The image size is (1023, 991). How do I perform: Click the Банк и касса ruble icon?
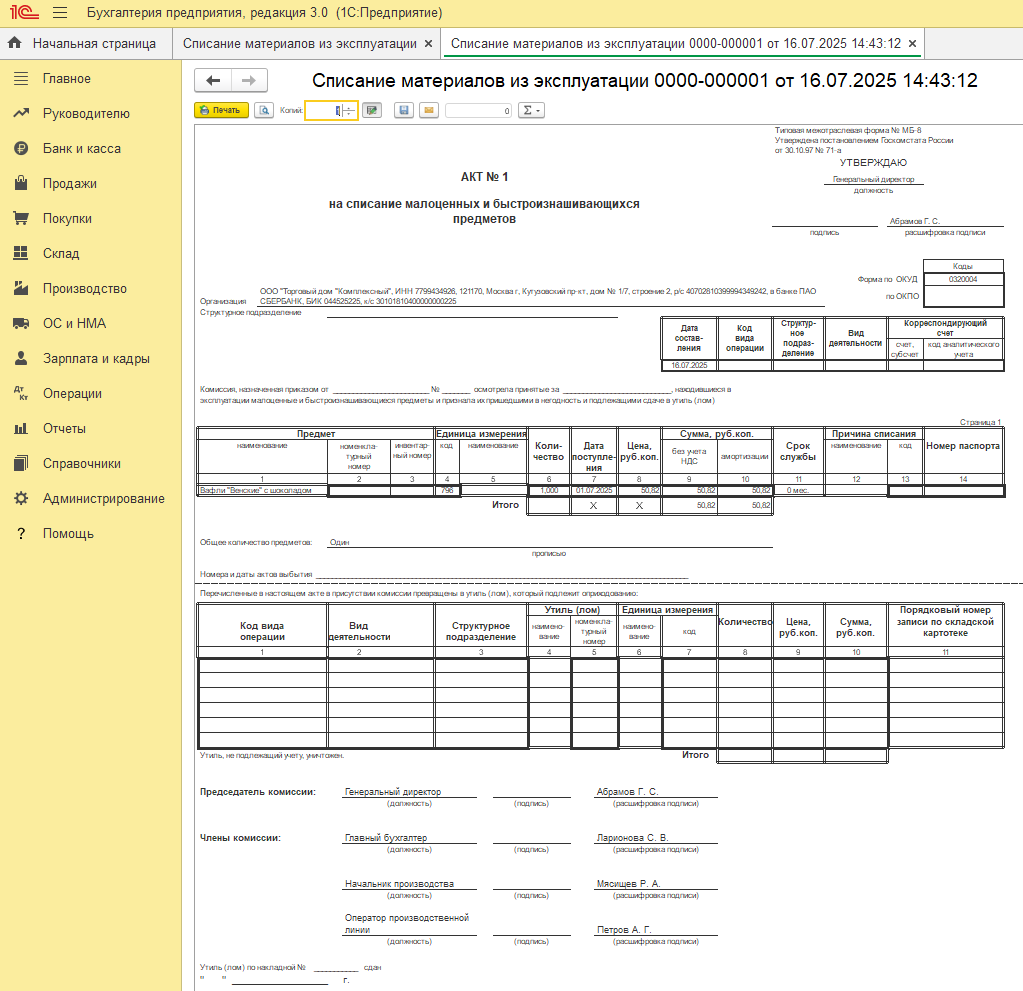21,149
